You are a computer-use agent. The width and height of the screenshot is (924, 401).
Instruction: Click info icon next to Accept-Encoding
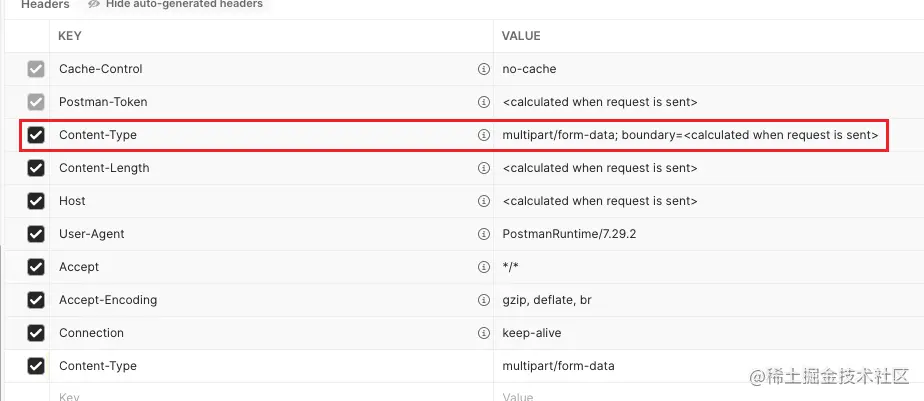tap(483, 300)
